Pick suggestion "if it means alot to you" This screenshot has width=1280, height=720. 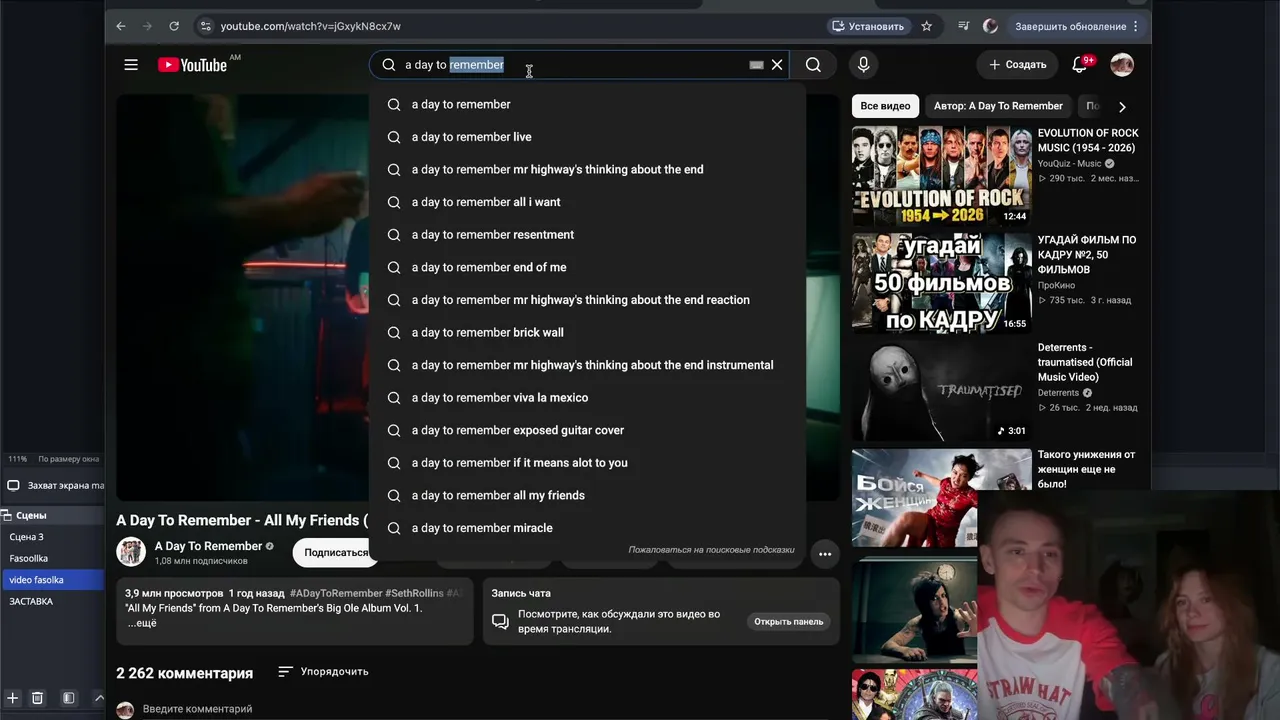pyautogui.click(x=587, y=463)
